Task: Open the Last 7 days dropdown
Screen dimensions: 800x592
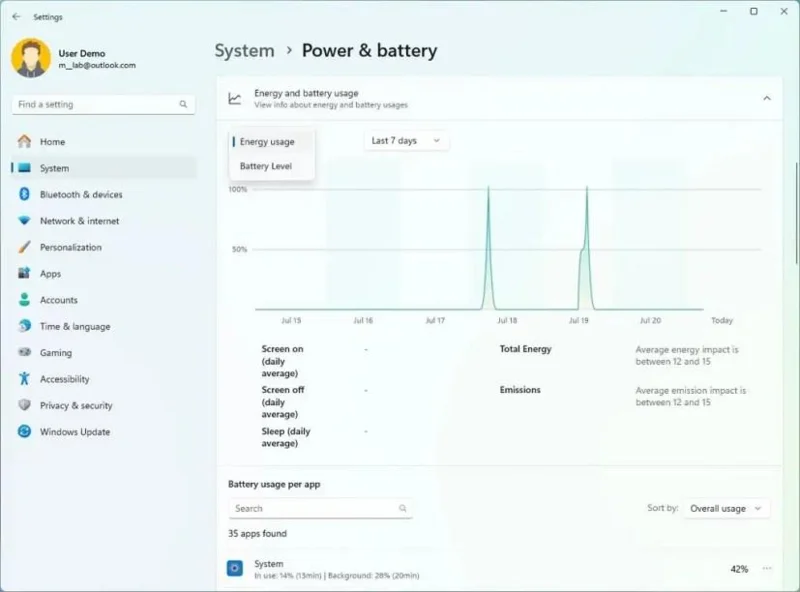Action: pyautogui.click(x=406, y=141)
